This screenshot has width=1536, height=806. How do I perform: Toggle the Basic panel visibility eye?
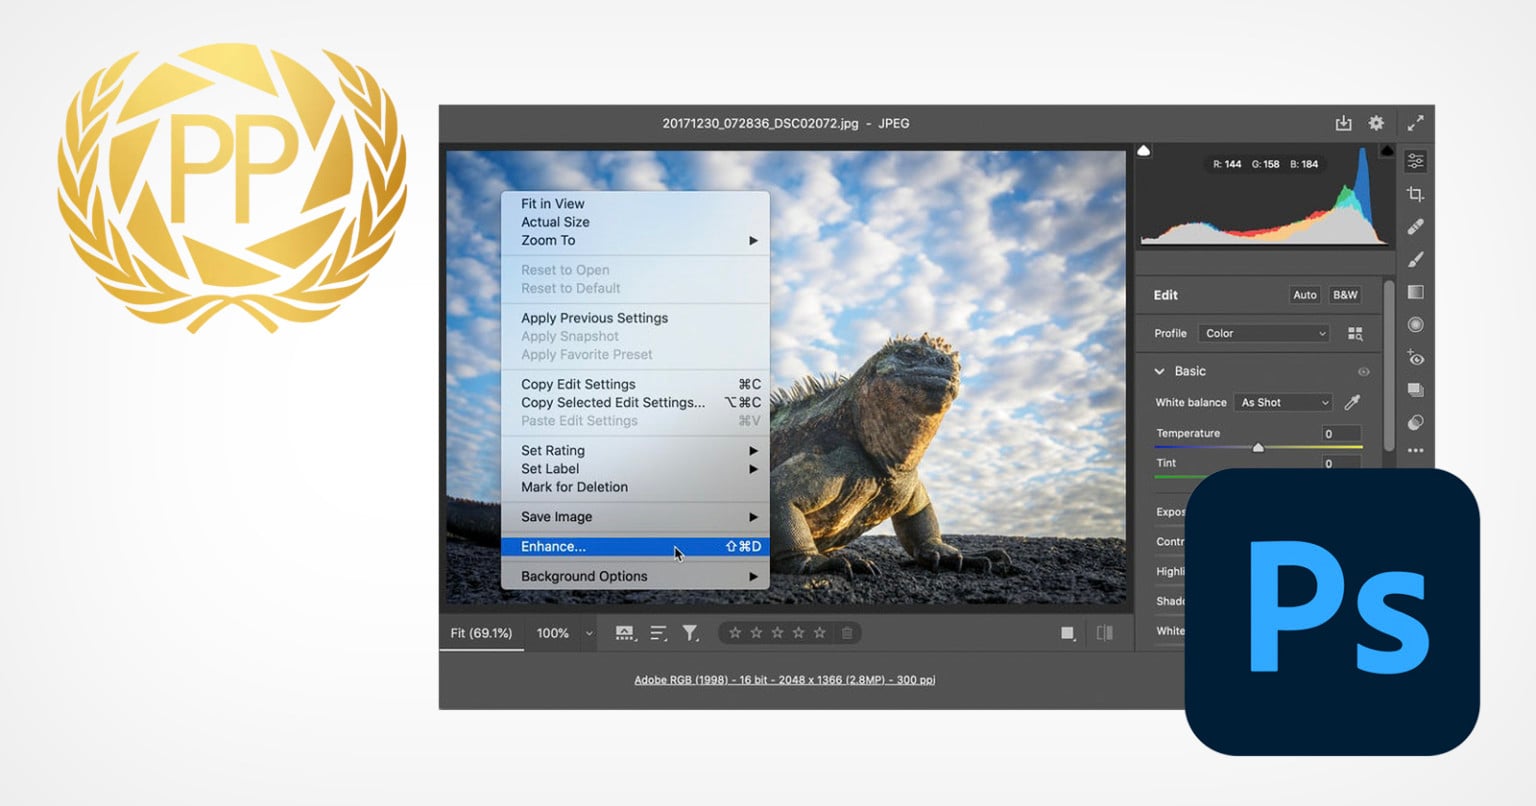(x=1363, y=371)
